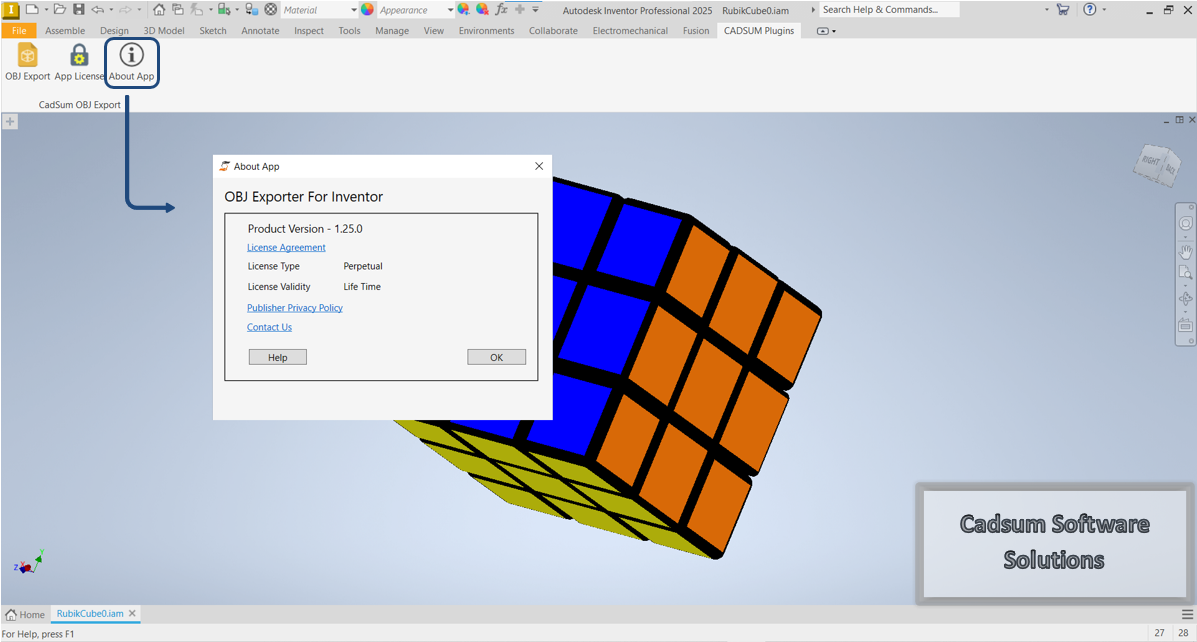Close the RubikCube0.iam document tab
Viewport: 1197px width, 642px height.
coord(132,613)
